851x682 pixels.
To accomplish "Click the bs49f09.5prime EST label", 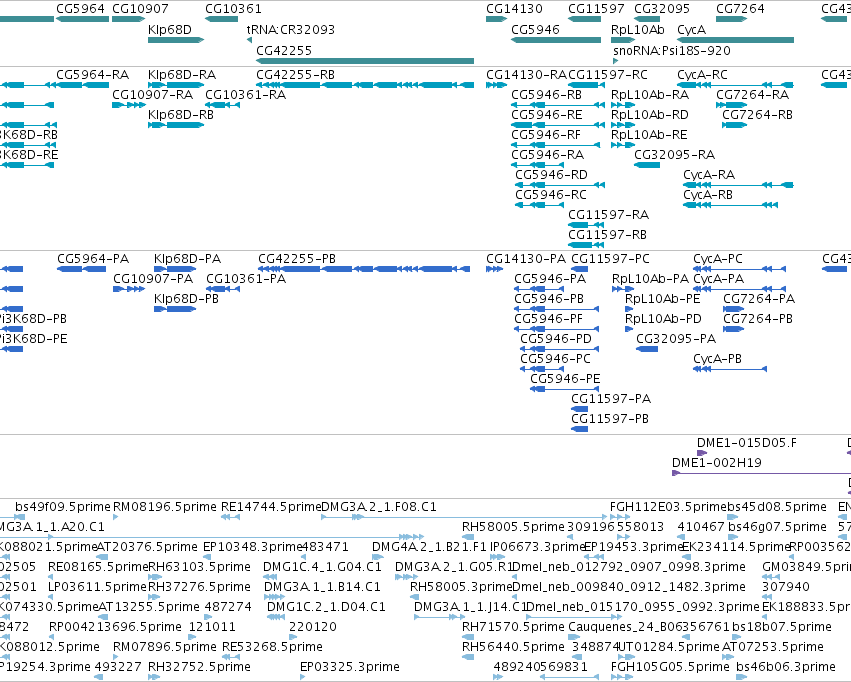I will (x=63, y=508).
